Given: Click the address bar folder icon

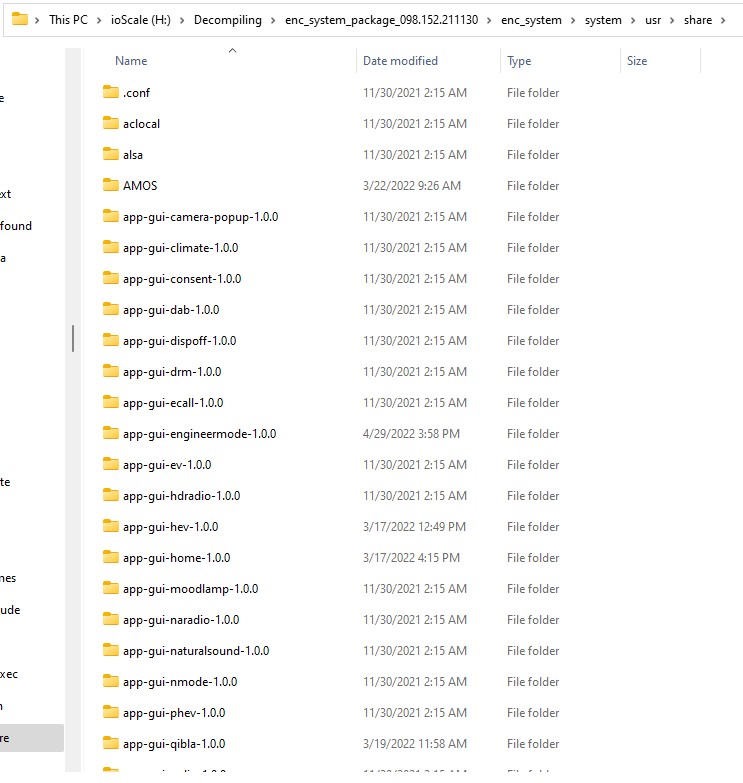Looking at the screenshot, I should 20,19.
